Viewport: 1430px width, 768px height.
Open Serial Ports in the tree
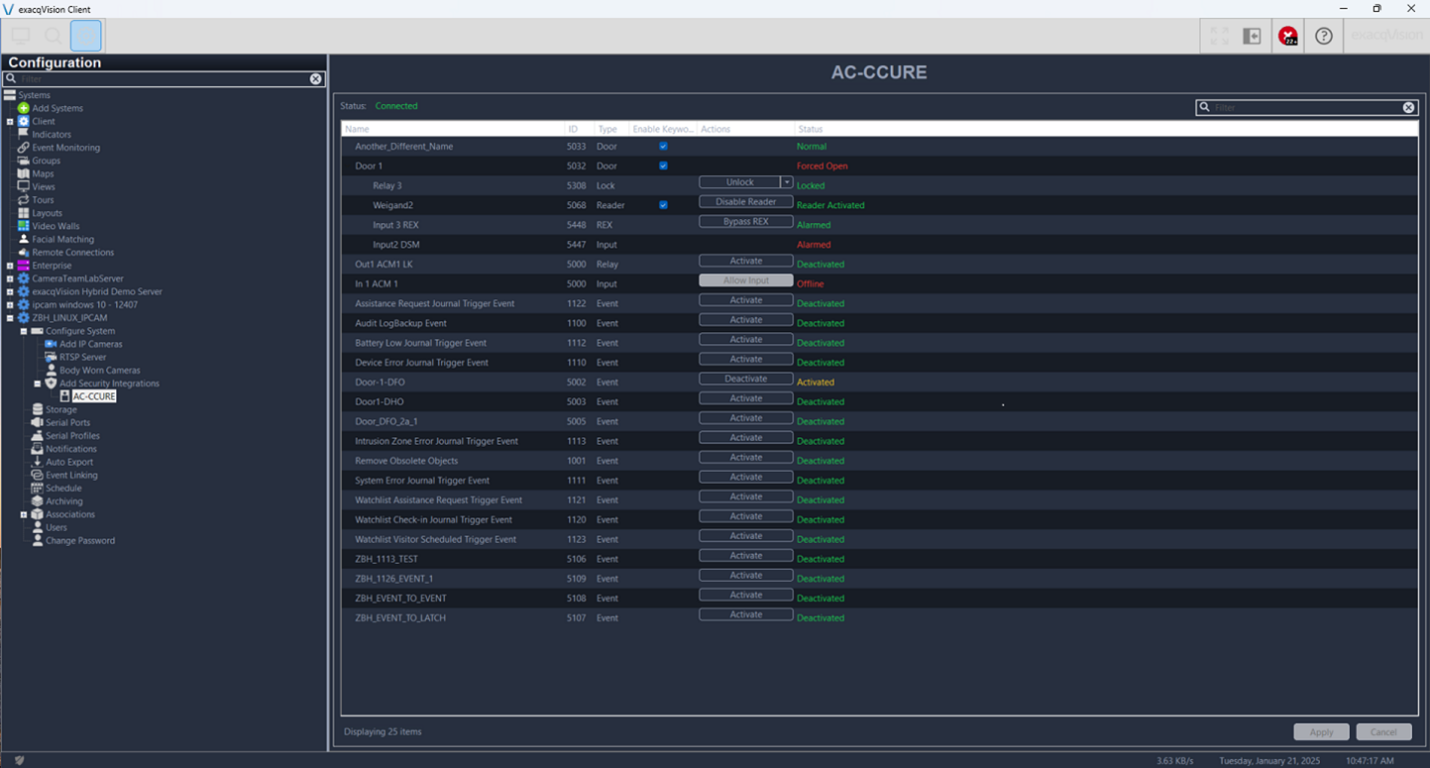click(x=68, y=423)
